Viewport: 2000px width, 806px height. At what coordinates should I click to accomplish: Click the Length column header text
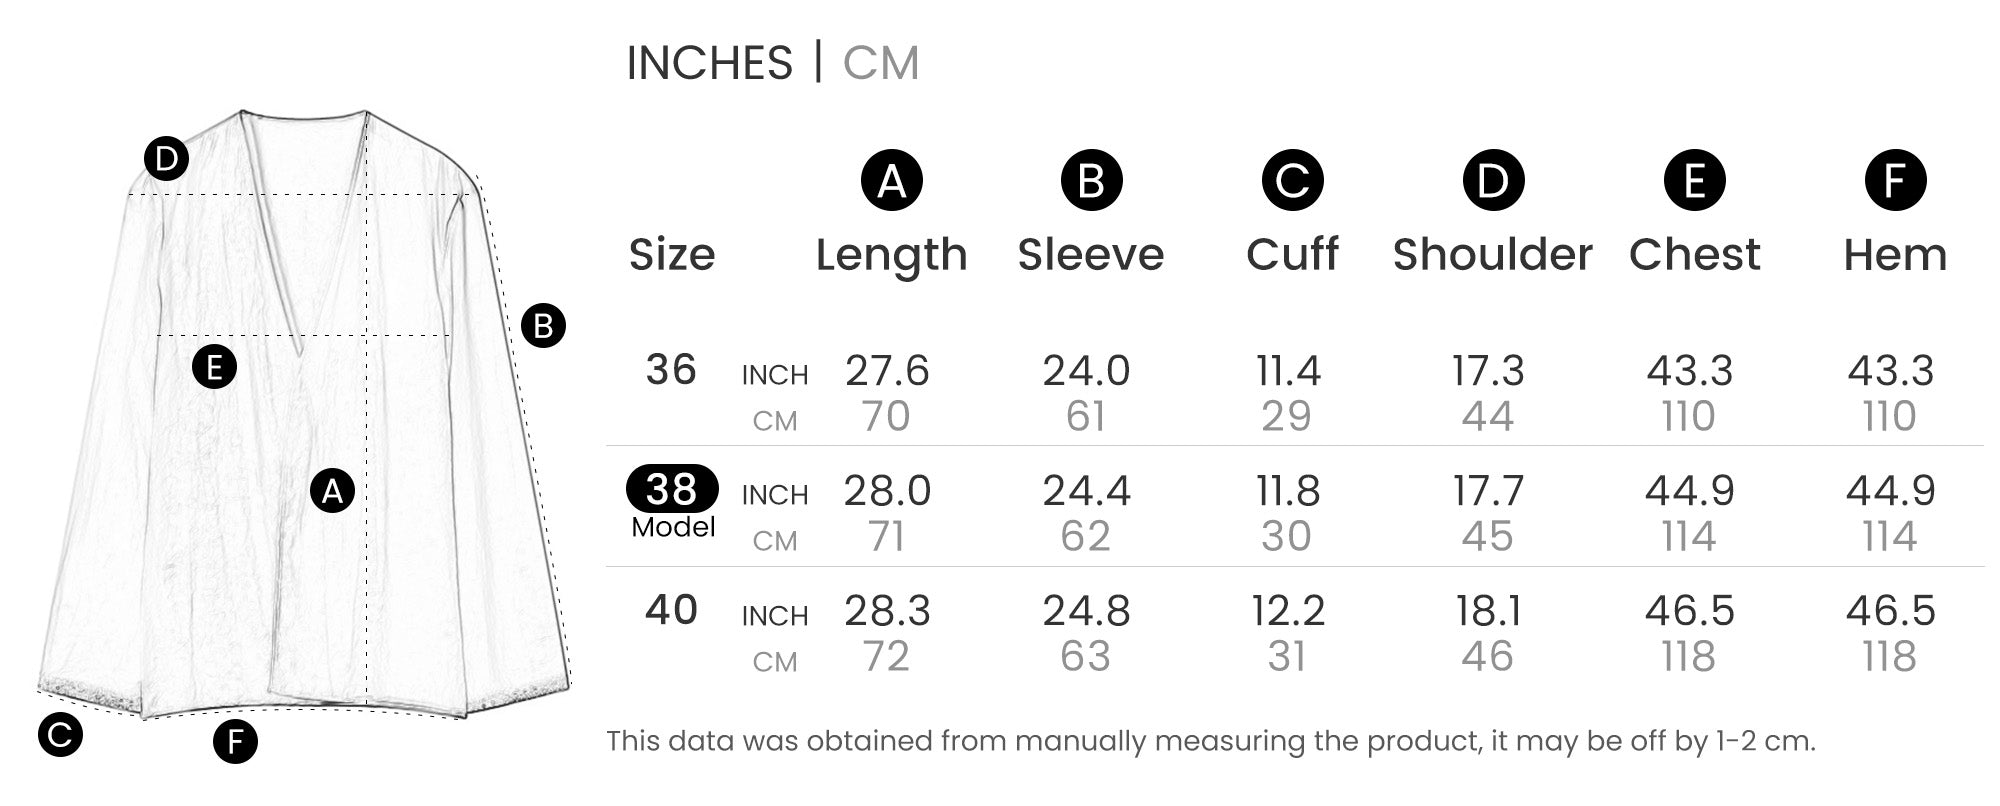pyautogui.click(x=891, y=255)
